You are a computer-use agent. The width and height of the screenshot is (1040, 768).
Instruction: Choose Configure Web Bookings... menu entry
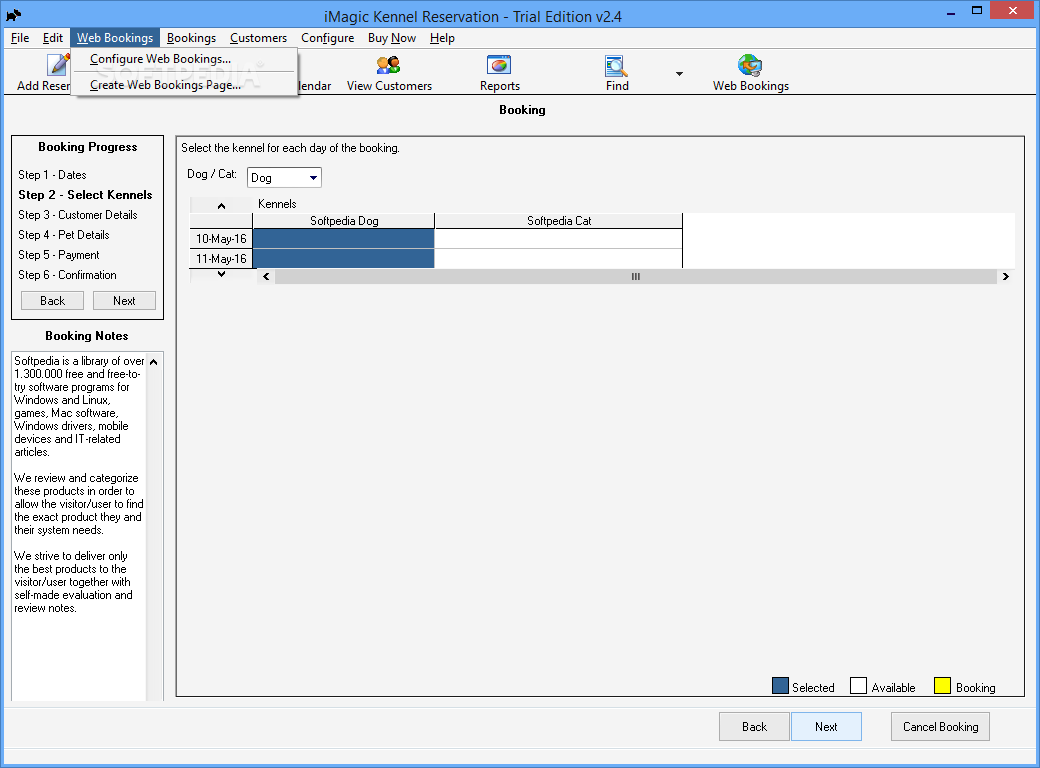point(184,59)
